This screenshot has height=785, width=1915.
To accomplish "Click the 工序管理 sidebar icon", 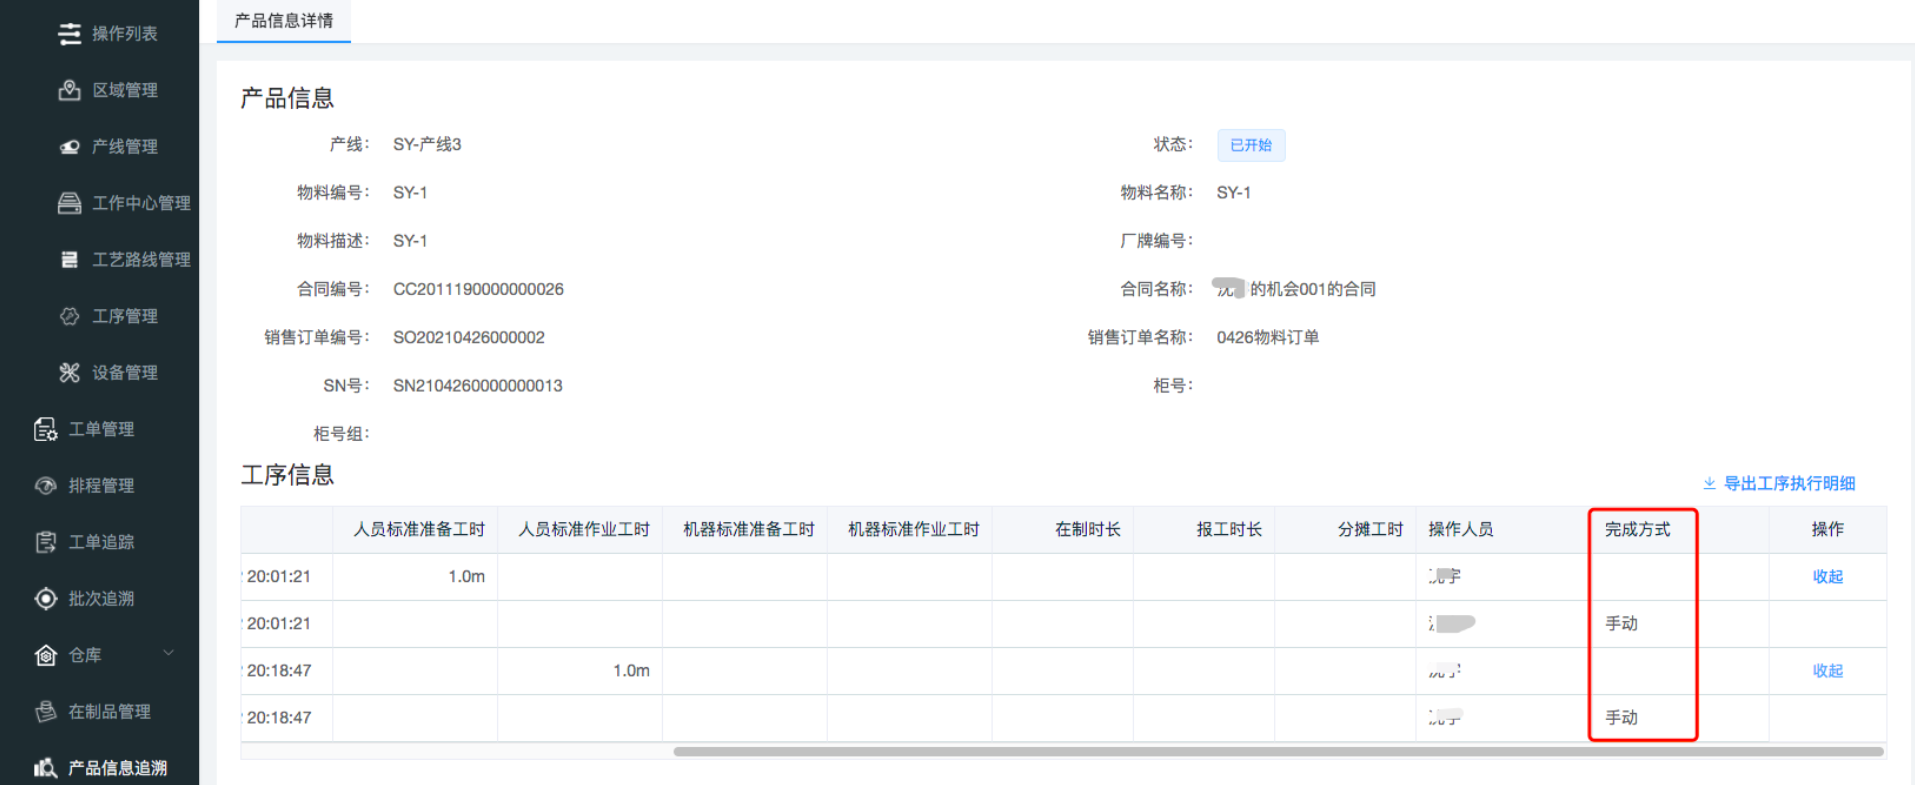I will (69, 316).
